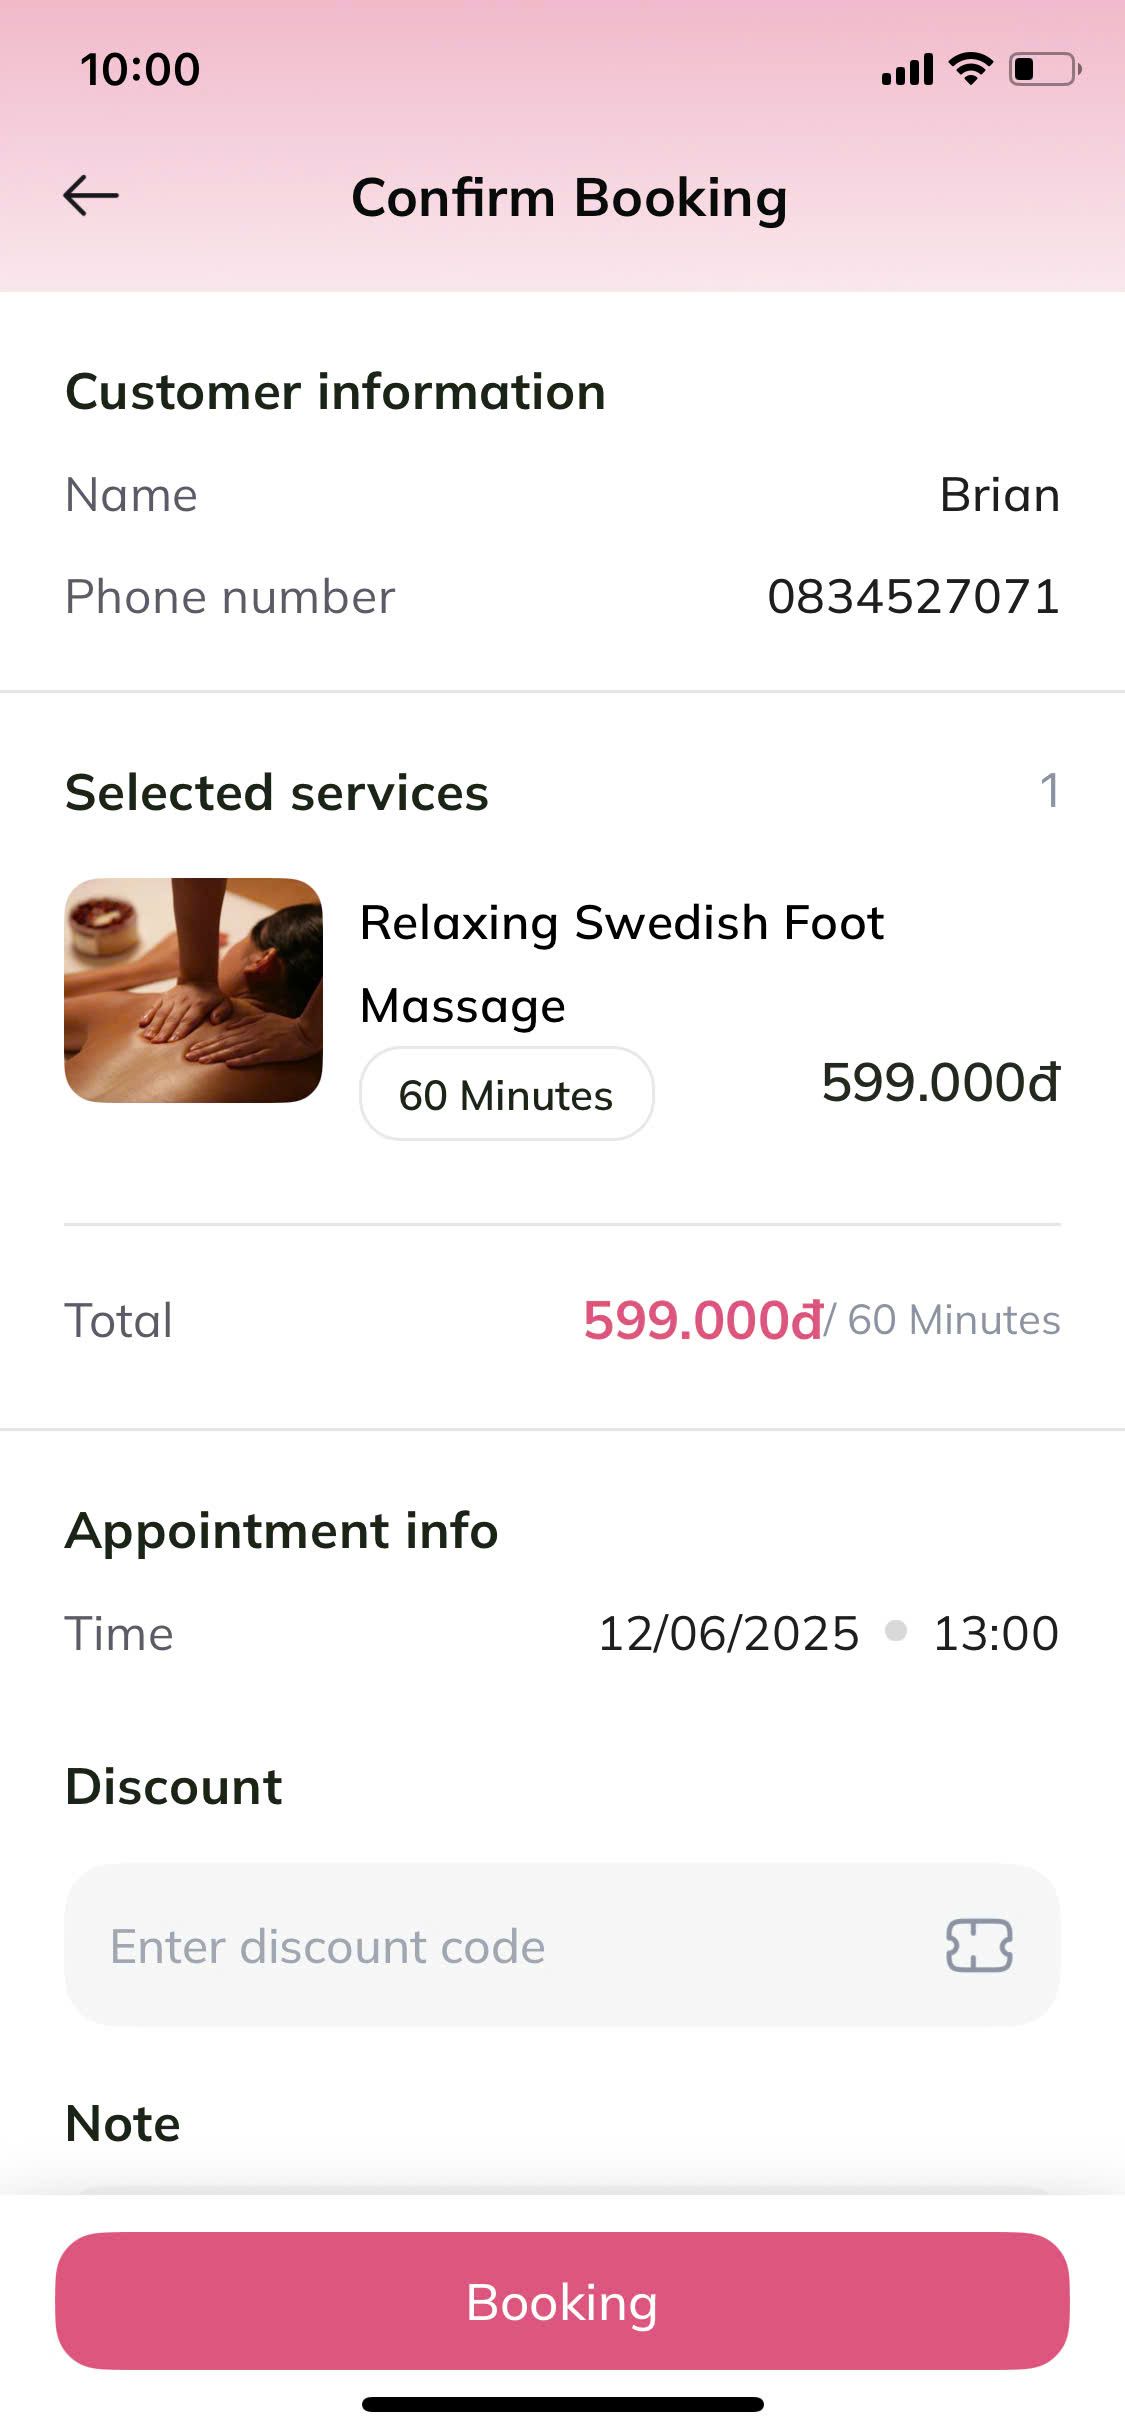Select the 60 Minutes duration chip
This screenshot has height=2436, width=1125.
(506, 1094)
